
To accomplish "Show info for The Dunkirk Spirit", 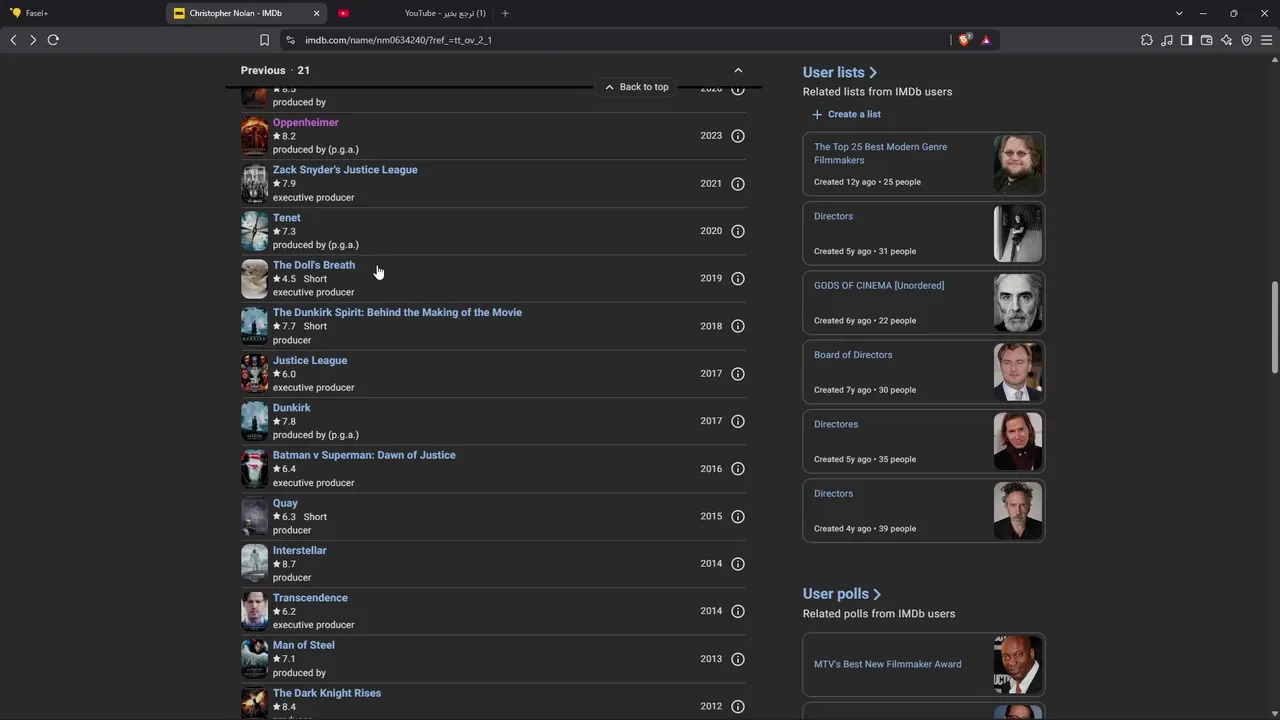I will pos(738,326).
